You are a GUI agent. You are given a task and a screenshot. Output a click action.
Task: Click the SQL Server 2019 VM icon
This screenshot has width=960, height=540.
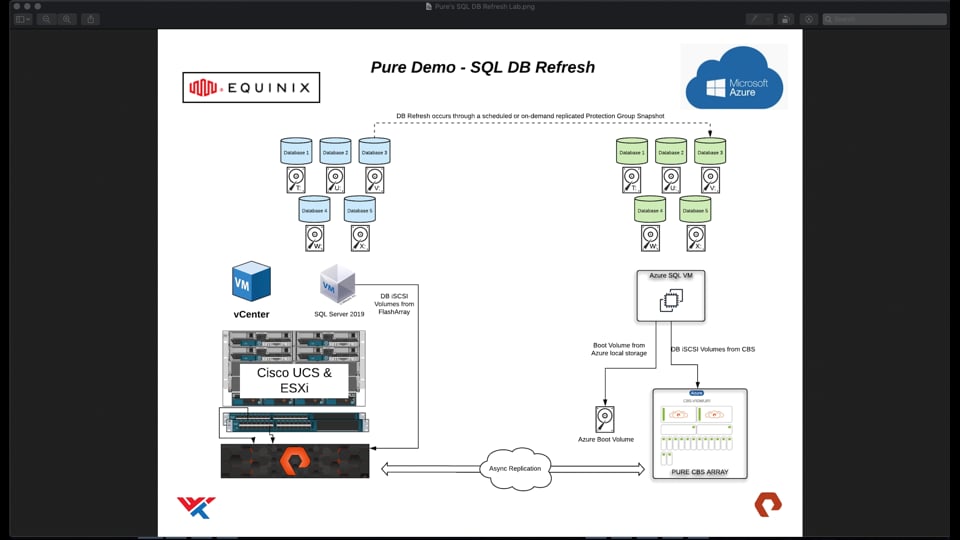coord(337,284)
